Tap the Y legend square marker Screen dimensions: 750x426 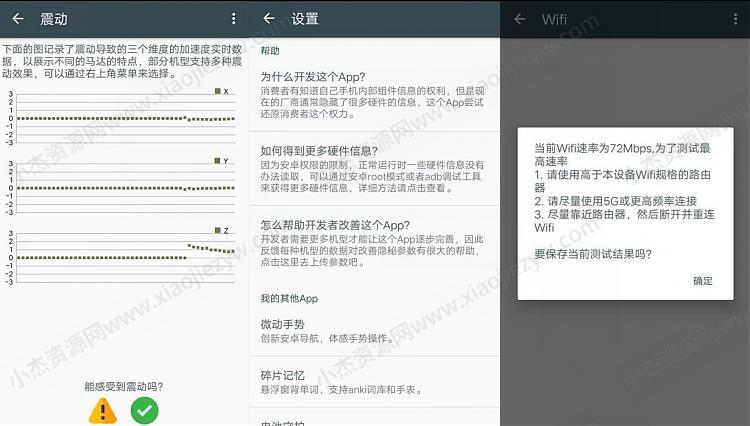point(218,161)
